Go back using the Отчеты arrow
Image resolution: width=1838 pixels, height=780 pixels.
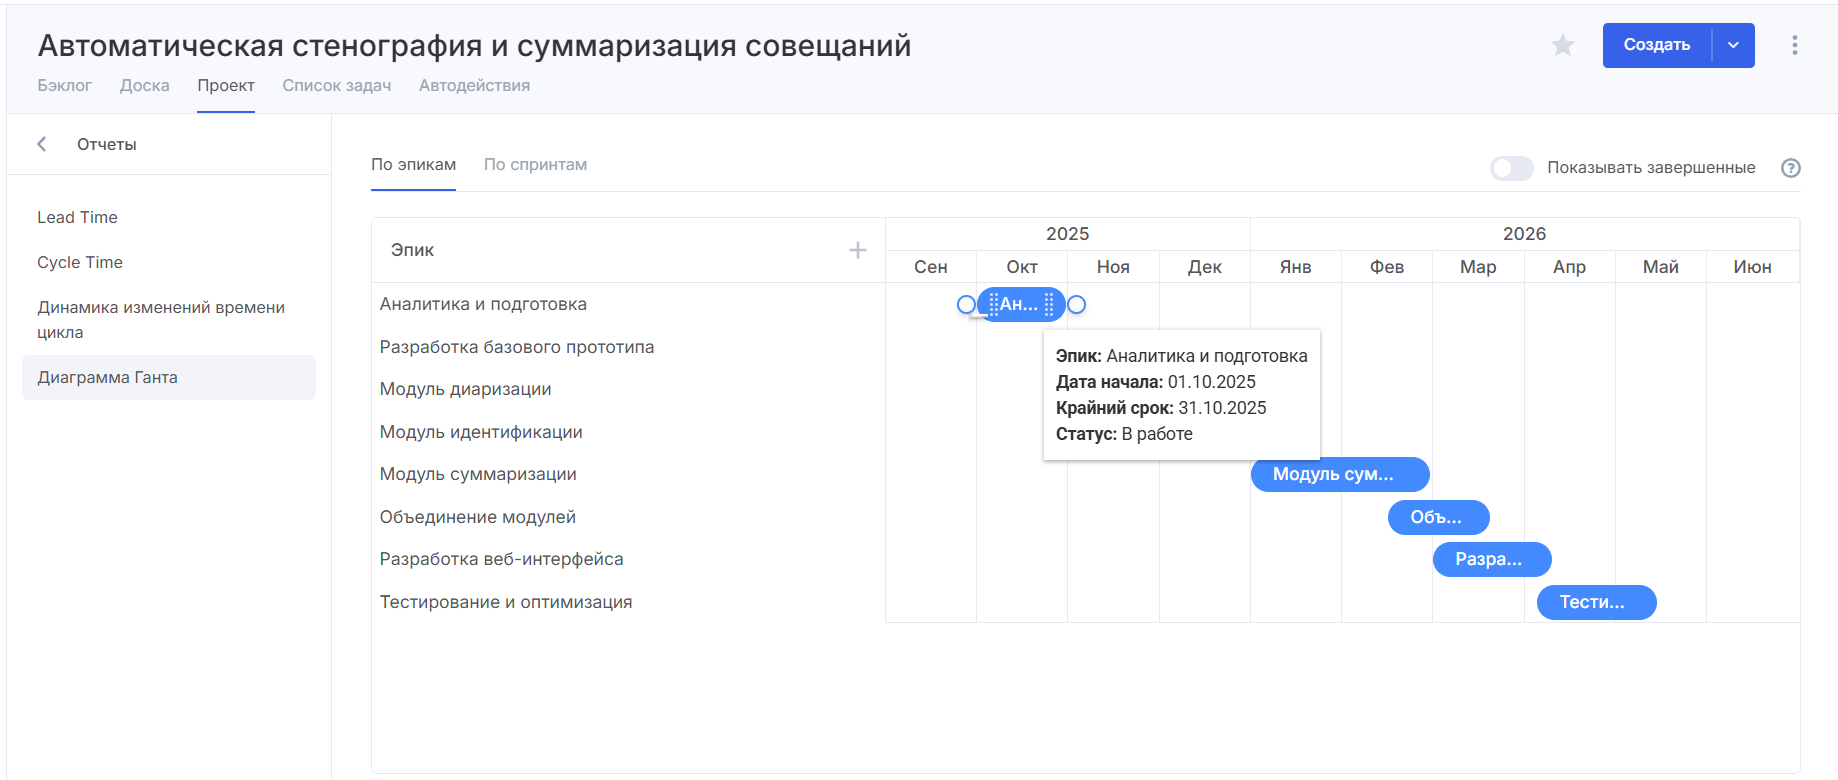click(x=42, y=144)
